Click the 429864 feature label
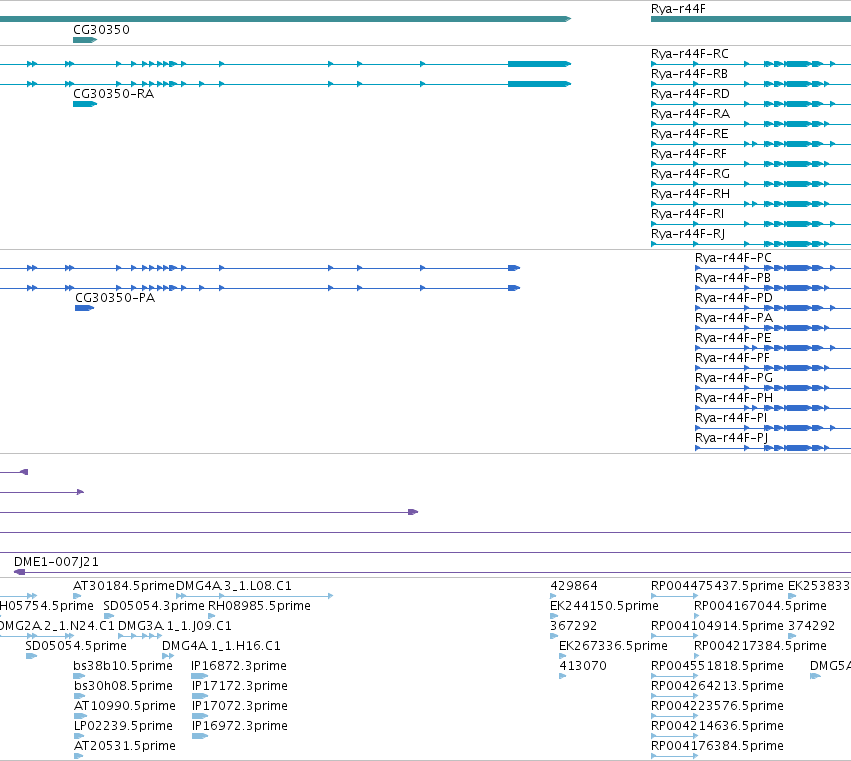The height and width of the screenshot is (761, 851). [574, 586]
